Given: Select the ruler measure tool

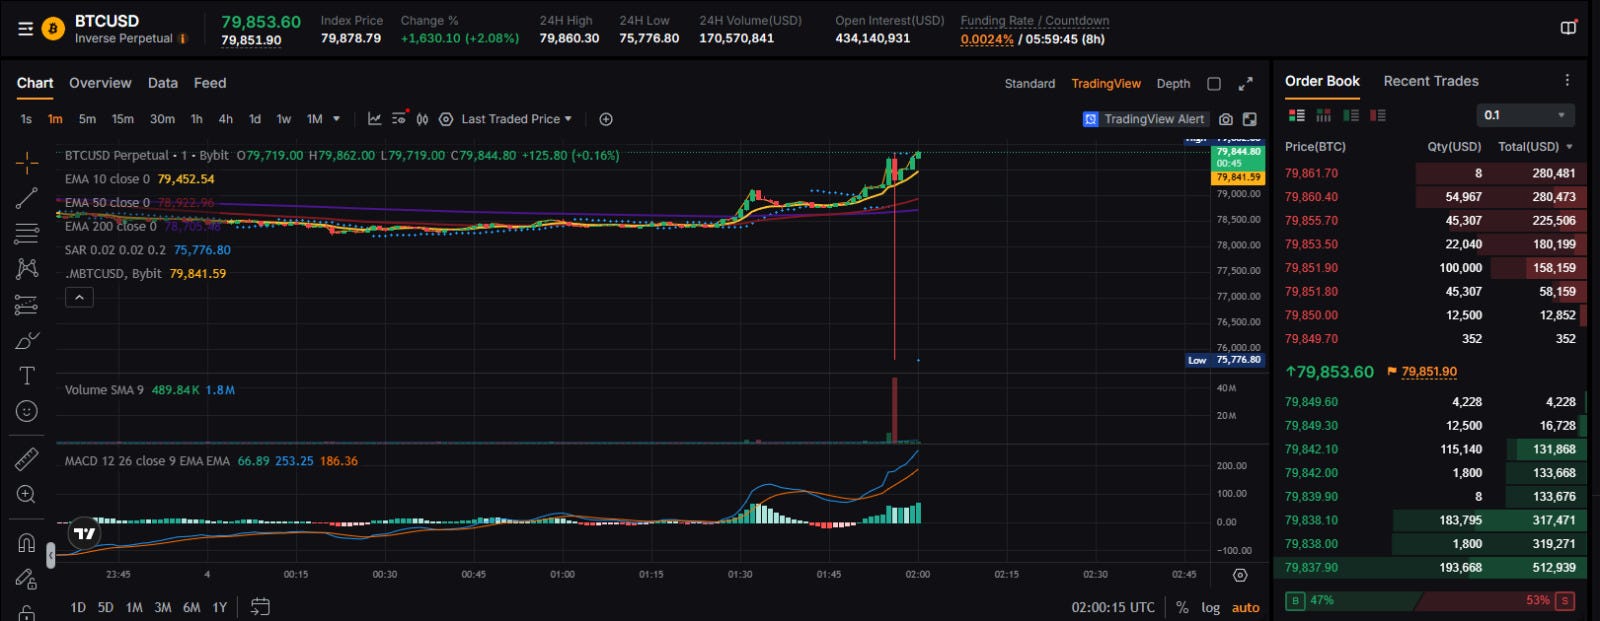Looking at the screenshot, I should click(27, 459).
